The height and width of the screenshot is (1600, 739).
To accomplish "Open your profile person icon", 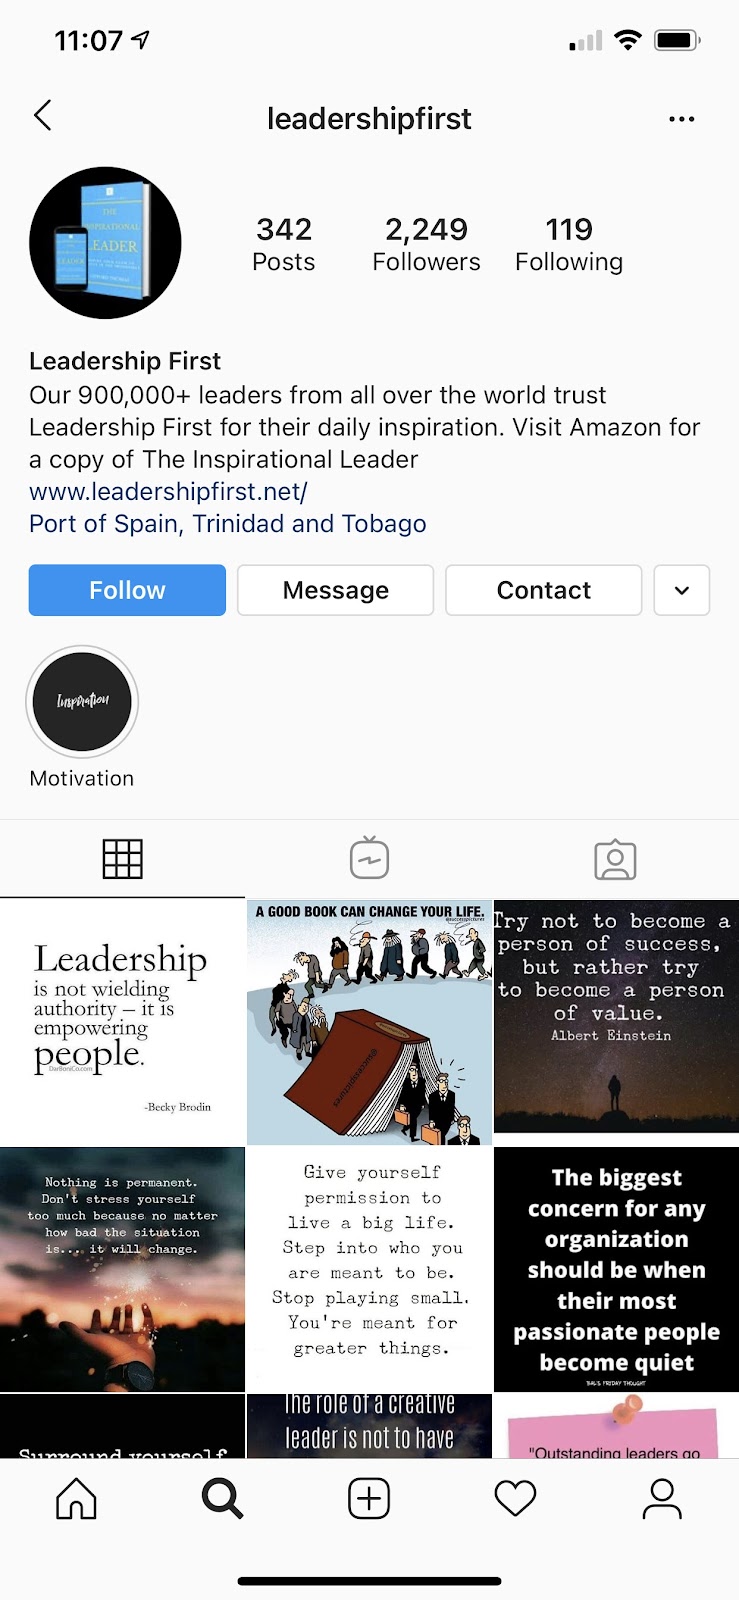I will pyautogui.click(x=662, y=1498).
